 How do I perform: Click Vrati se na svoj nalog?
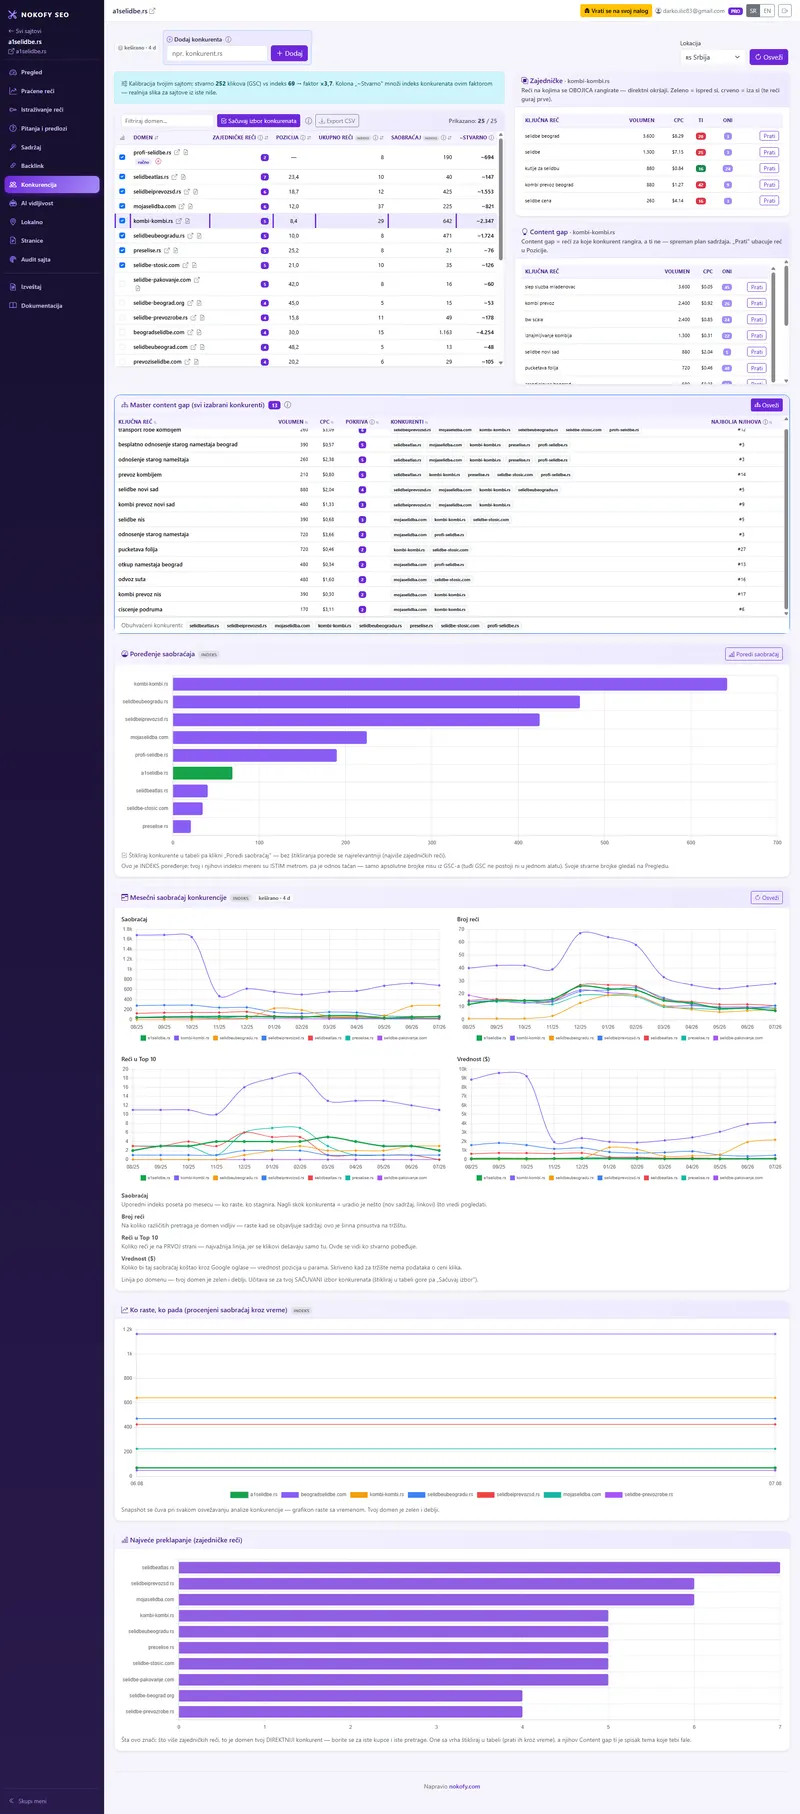[x=616, y=11]
